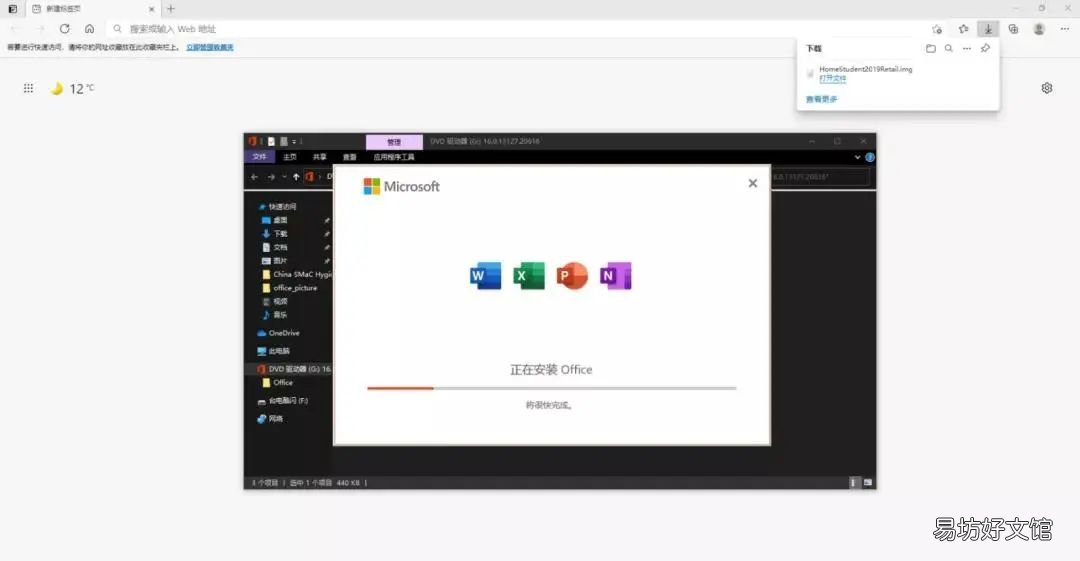The height and width of the screenshot is (561, 1080).
Task: Go up one folder in Explorer
Action: click(x=296, y=177)
